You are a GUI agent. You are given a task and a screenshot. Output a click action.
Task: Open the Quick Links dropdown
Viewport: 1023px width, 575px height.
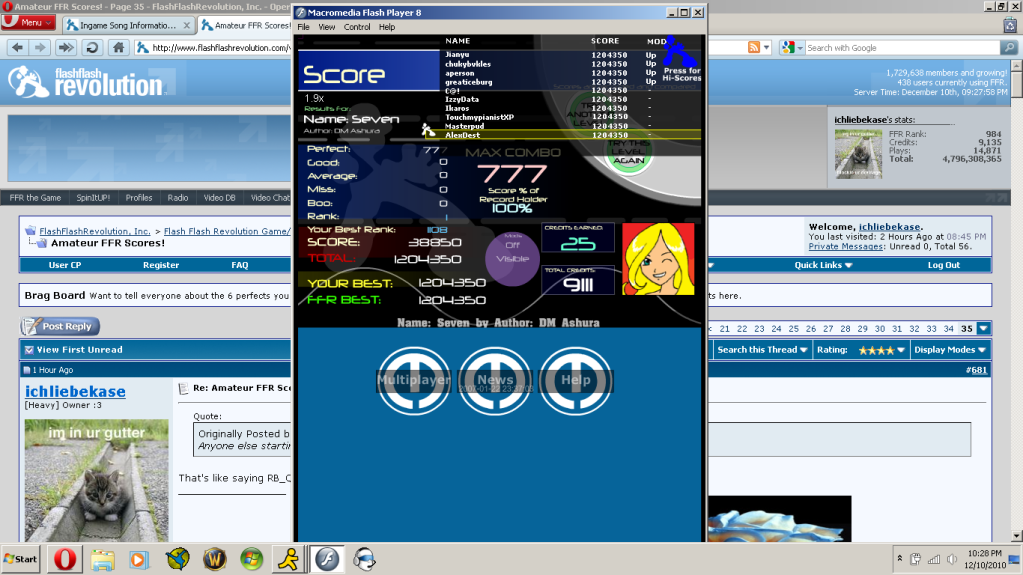point(823,265)
